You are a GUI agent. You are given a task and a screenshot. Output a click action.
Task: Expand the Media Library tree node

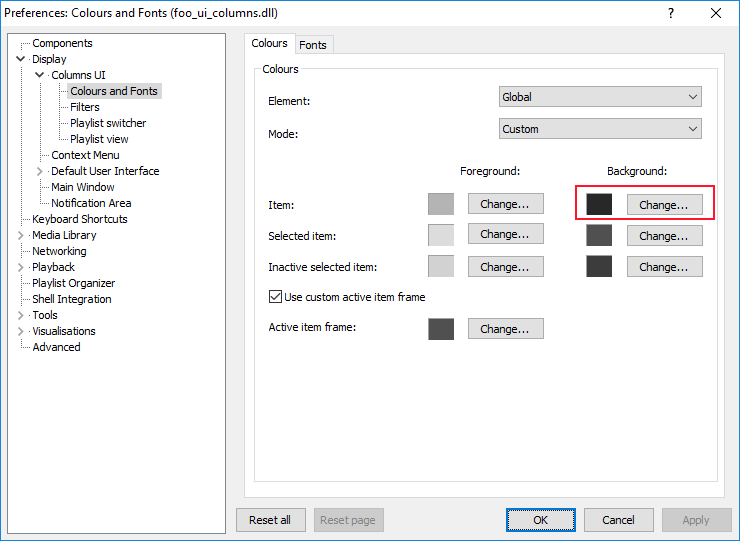(21, 235)
